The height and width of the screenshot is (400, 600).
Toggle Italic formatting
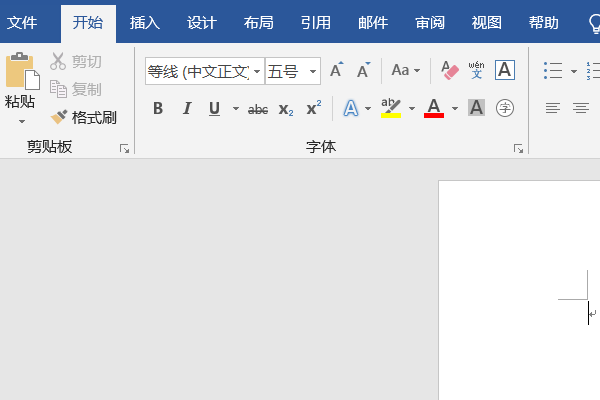(187, 109)
